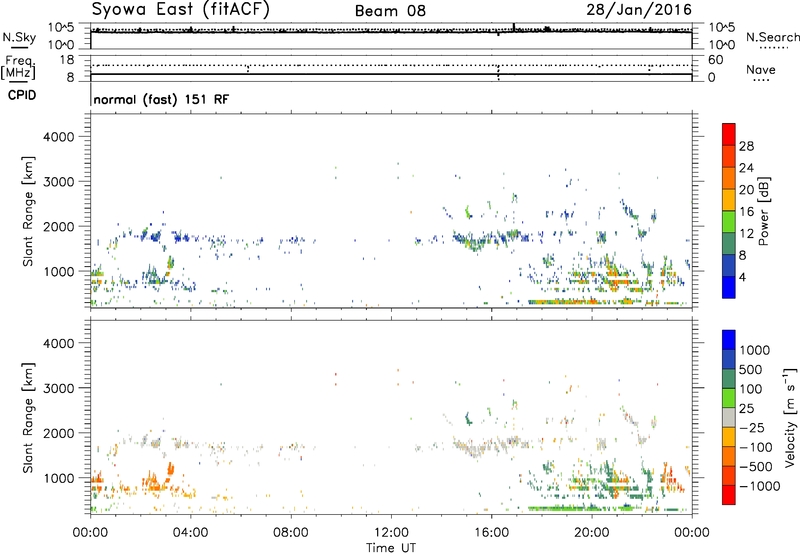Click the 'Time UT' axis title
Viewport: 800px width, 554px height.
pyautogui.click(x=391, y=547)
